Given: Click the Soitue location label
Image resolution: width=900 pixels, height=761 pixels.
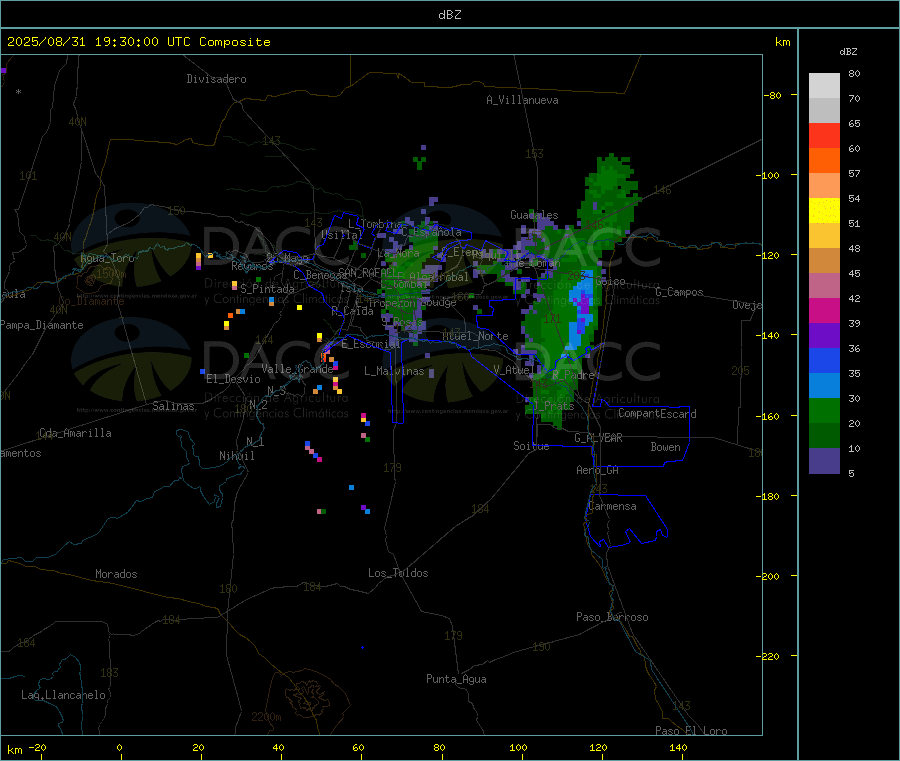Looking at the screenshot, I should 531,446.
